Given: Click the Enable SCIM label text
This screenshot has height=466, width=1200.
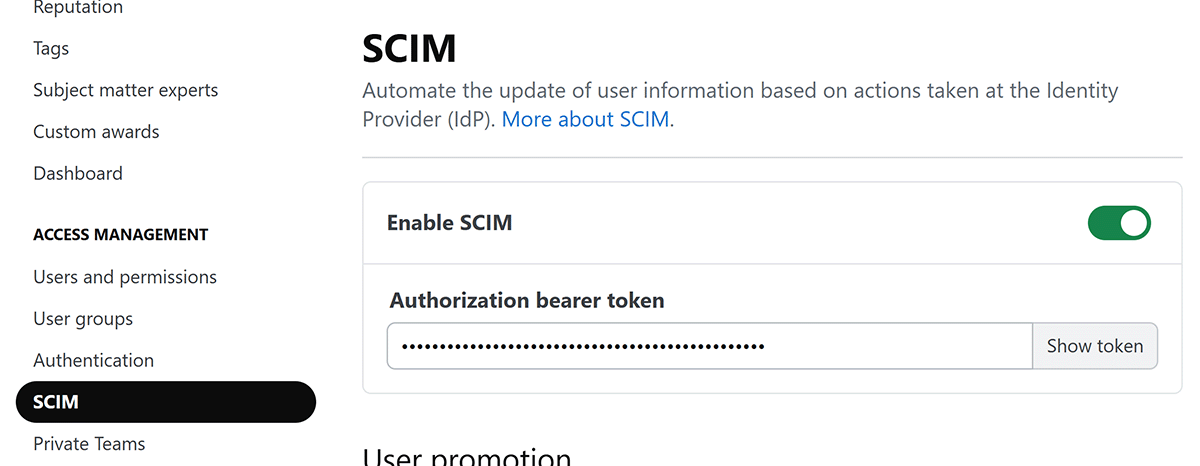Looking at the screenshot, I should tap(449, 223).
